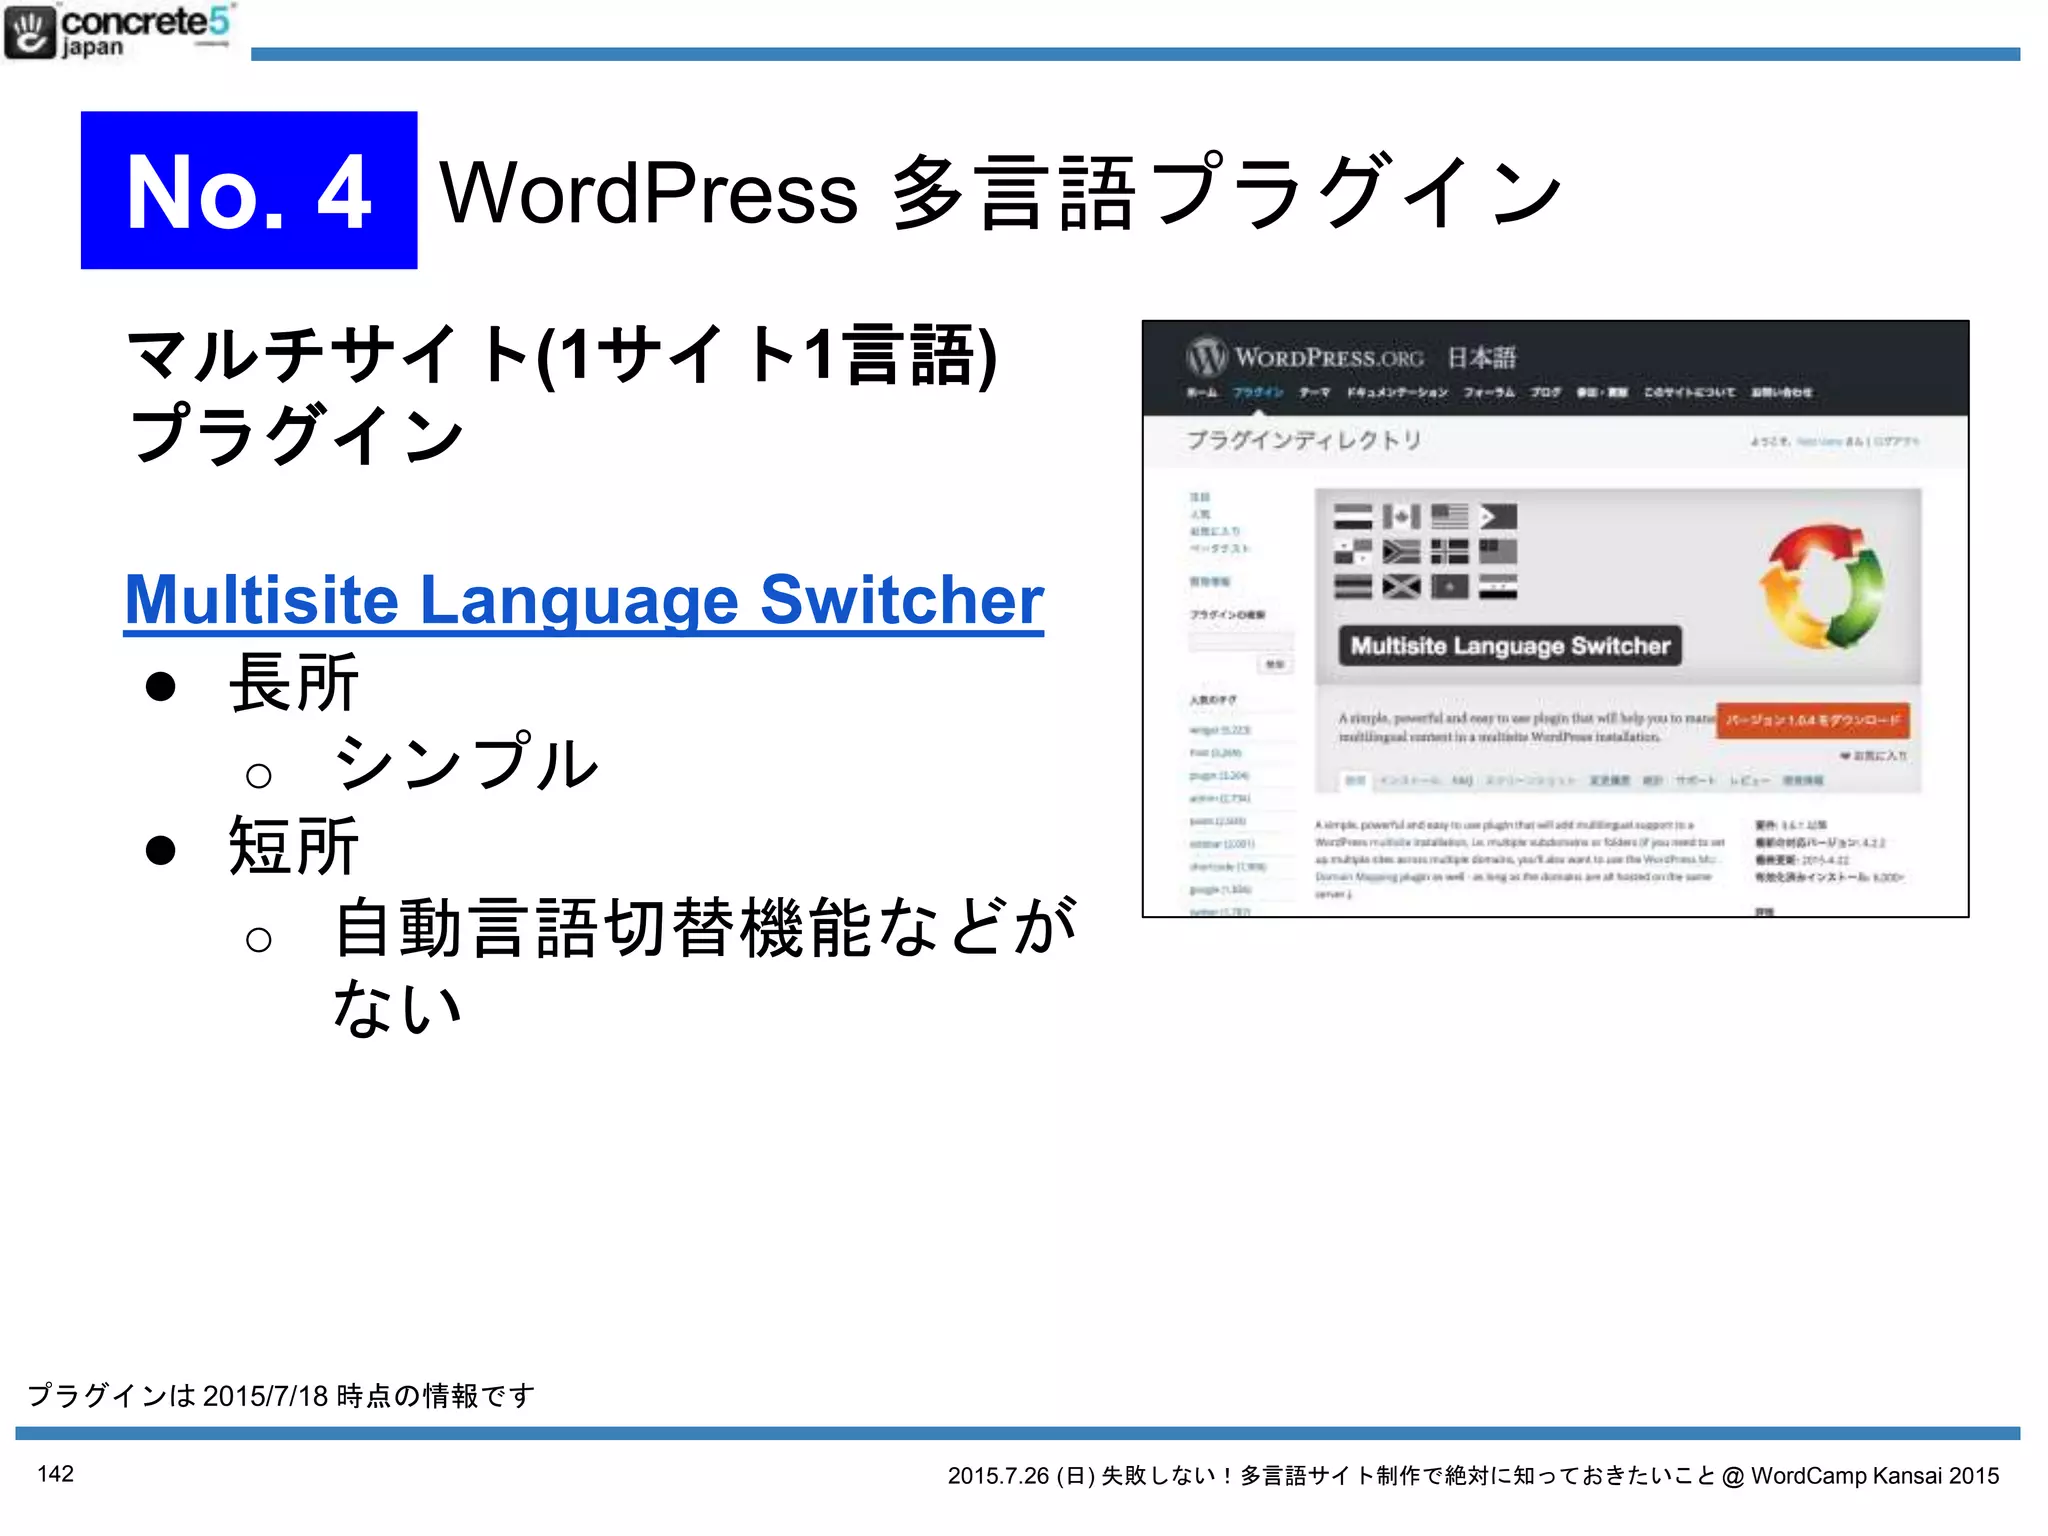The height and width of the screenshot is (1536, 2048).
Task: Click the Jamaica flag icon in the banner
Action: 1402,587
